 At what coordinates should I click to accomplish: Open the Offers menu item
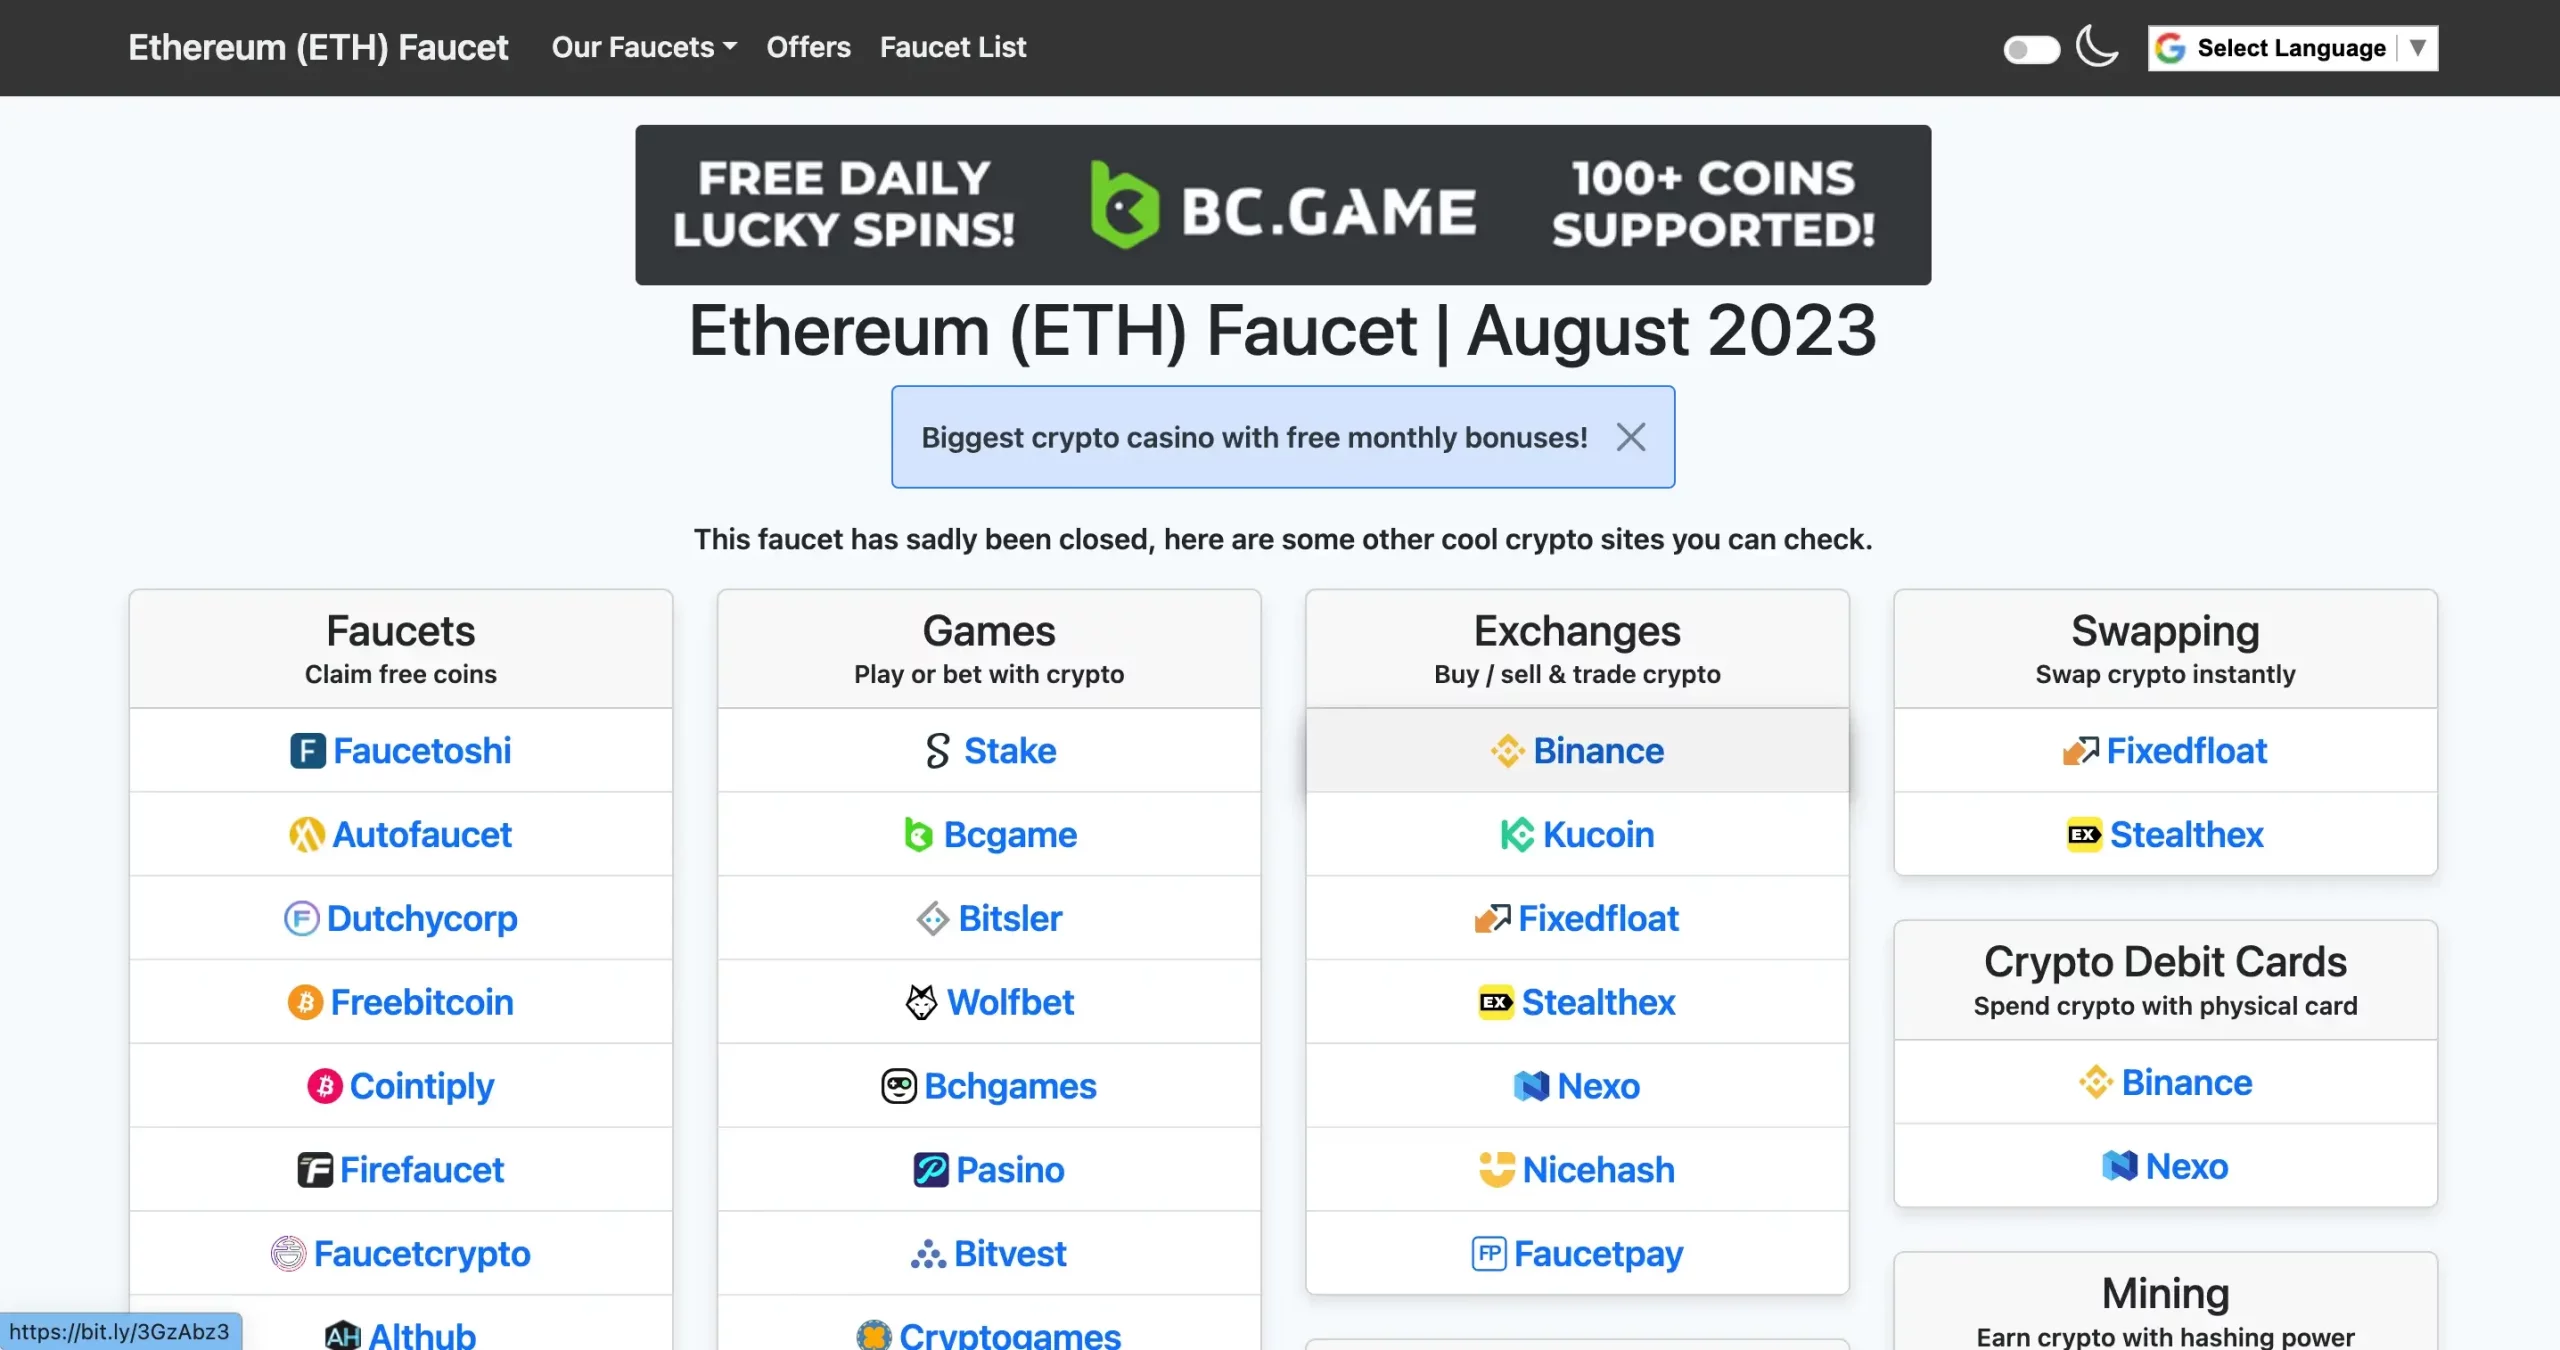[x=808, y=47]
